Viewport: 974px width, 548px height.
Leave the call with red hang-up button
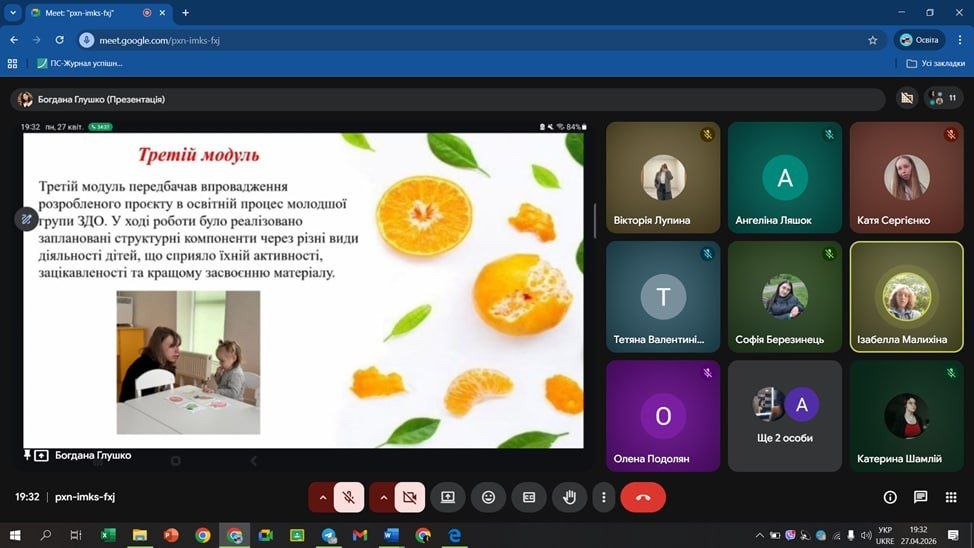point(643,497)
